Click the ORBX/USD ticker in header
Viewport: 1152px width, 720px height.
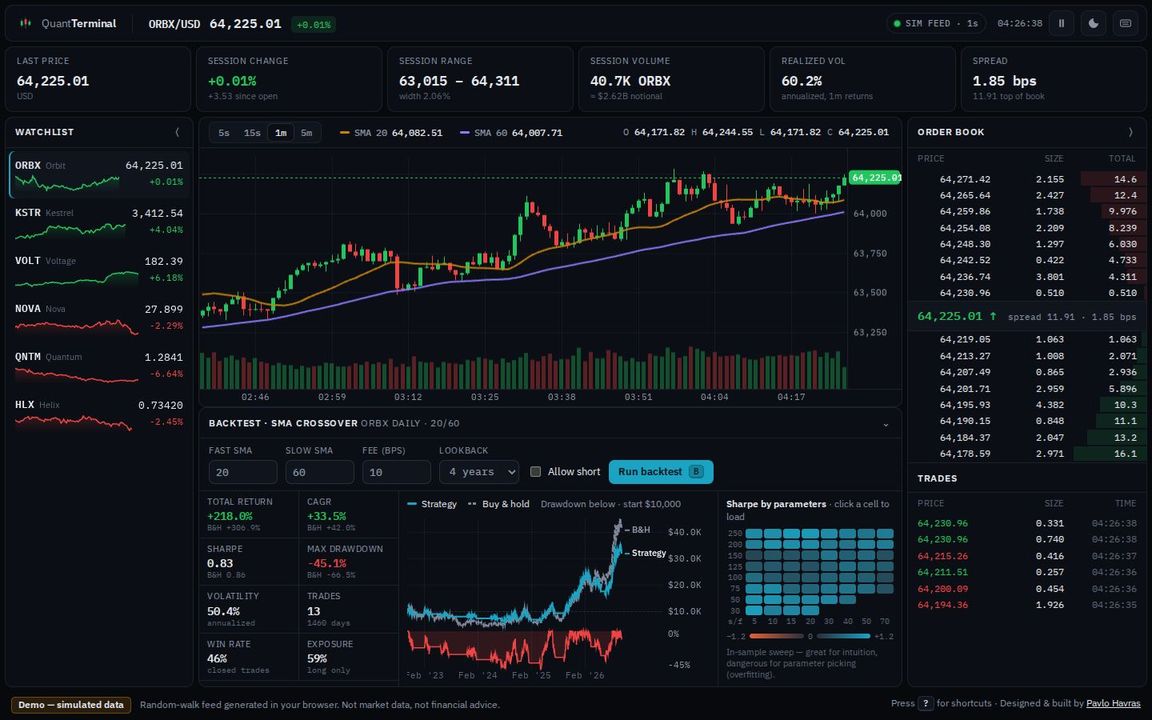174,24
